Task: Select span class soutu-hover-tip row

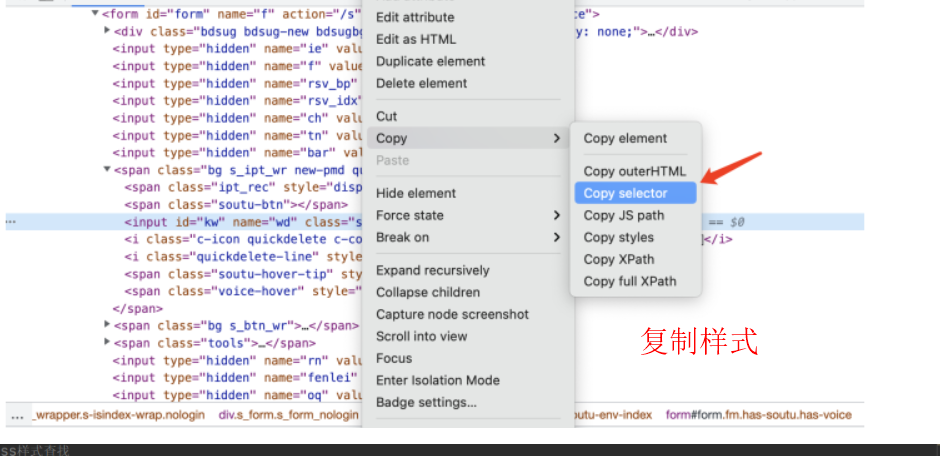Action: coord(243,274)
